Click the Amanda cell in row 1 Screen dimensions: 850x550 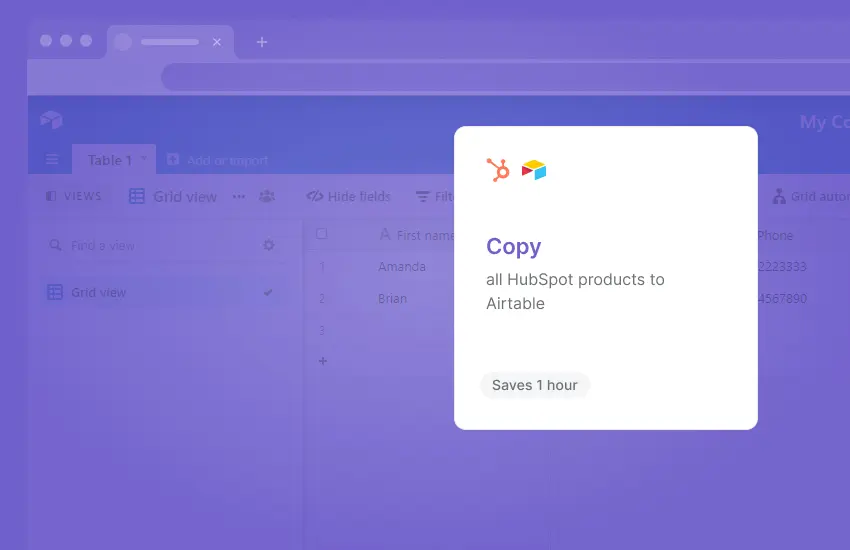click(402, 267)
